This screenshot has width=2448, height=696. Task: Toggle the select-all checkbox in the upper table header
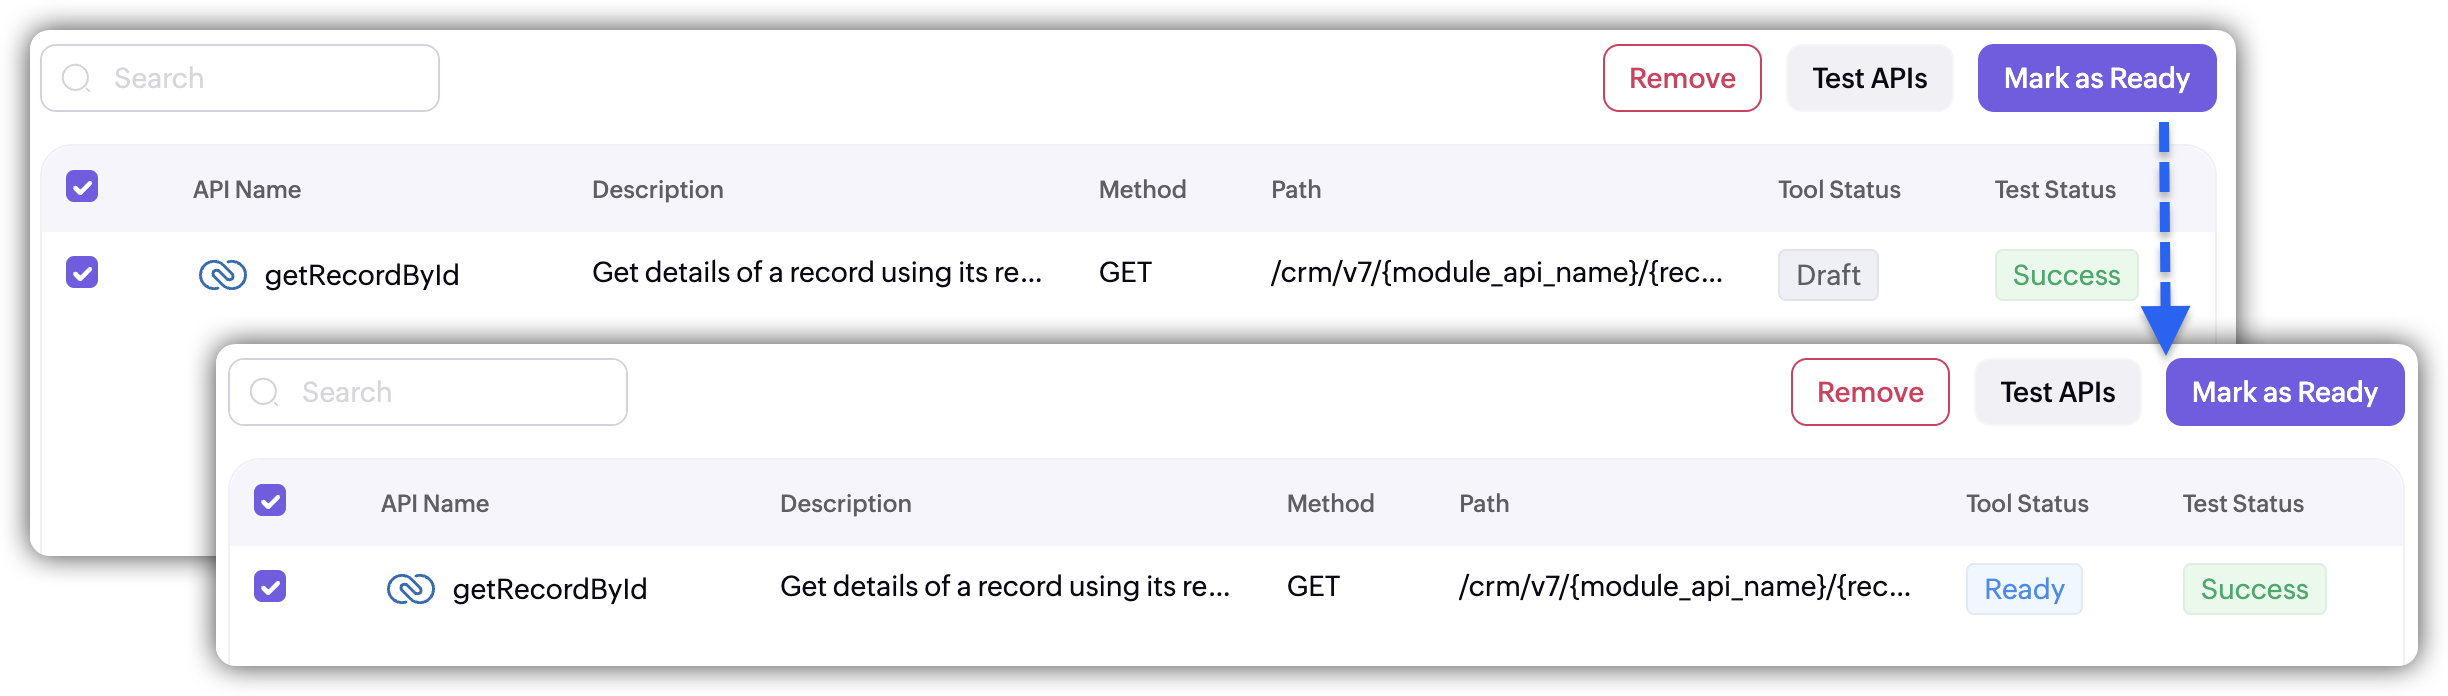click(x=82, y=186)
